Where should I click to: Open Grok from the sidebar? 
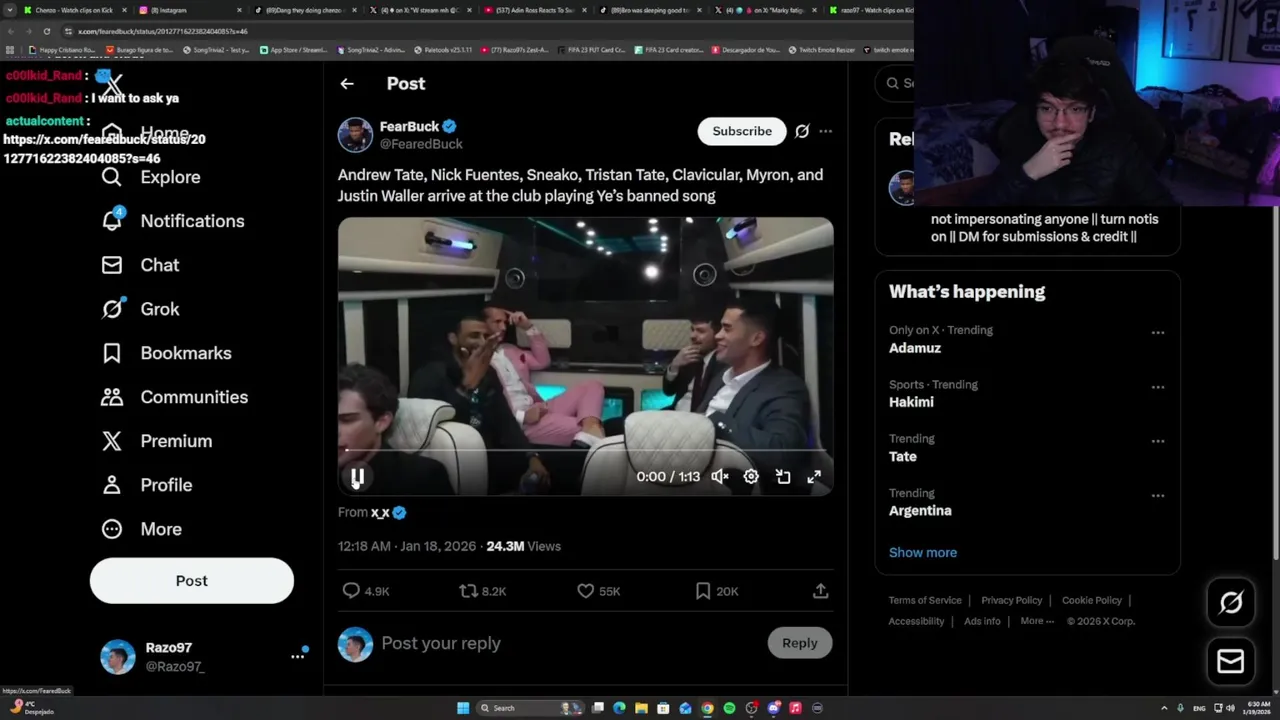[140, 309]
